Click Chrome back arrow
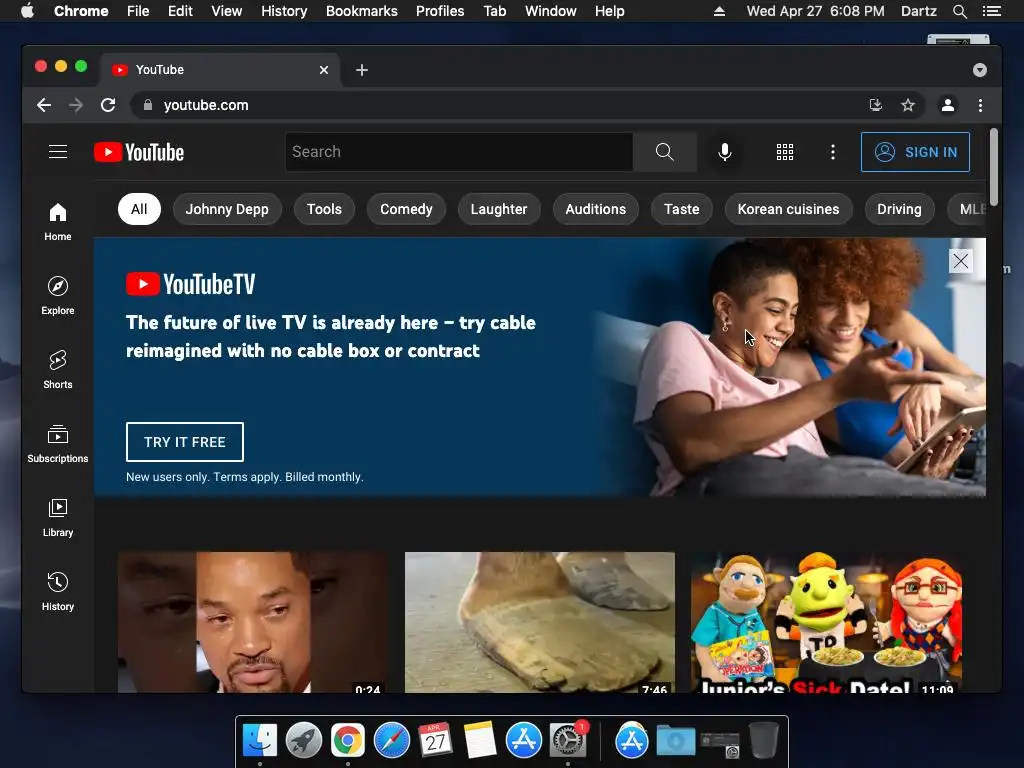 44,105
